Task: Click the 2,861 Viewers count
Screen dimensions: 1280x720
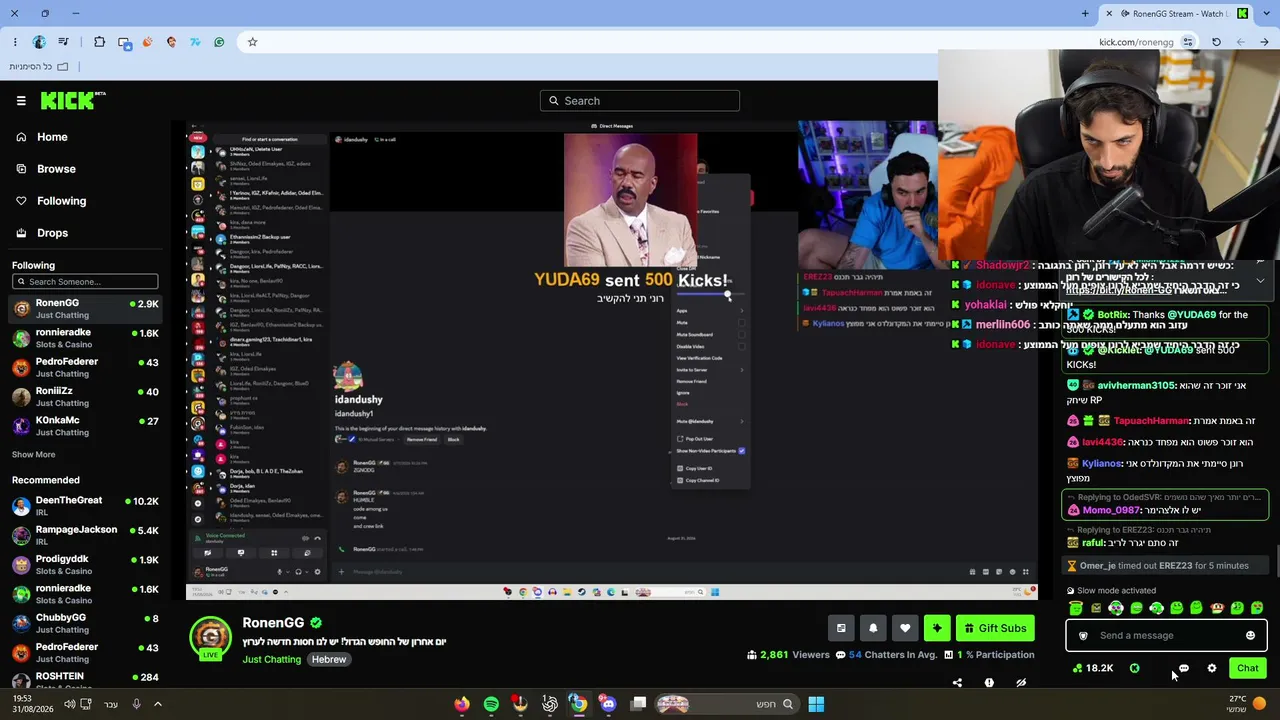Action: coord(788,655)
